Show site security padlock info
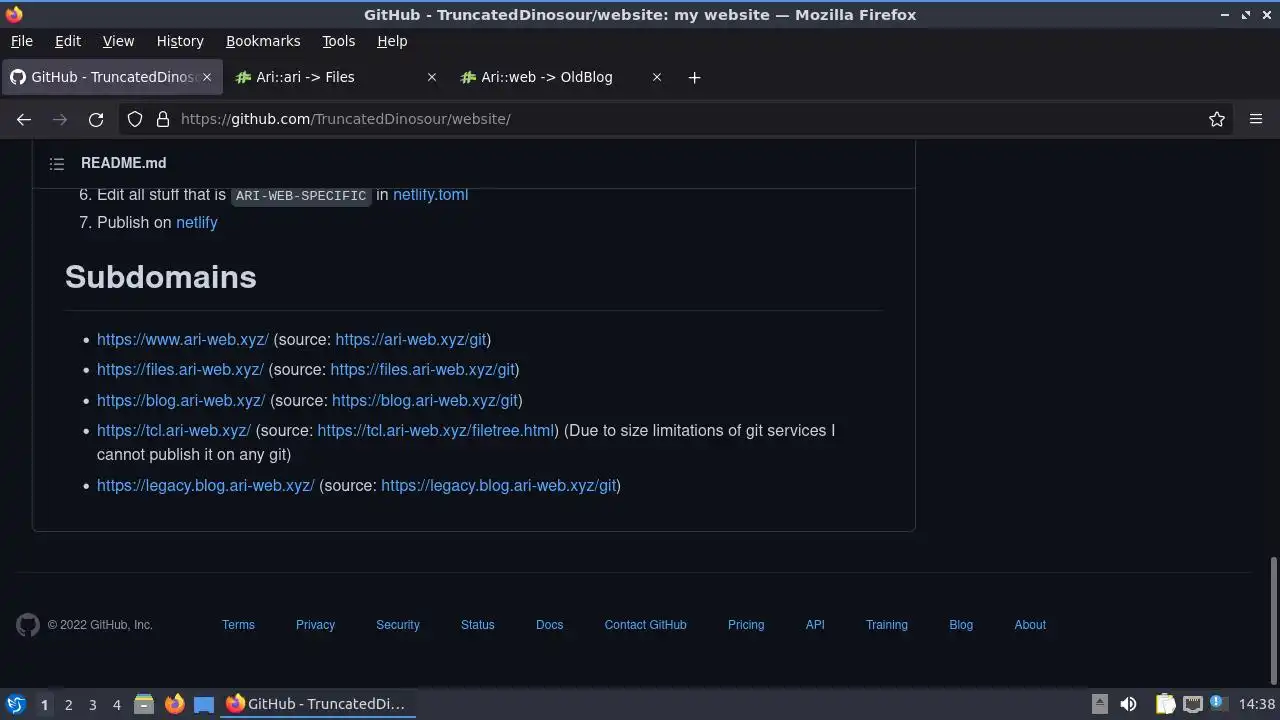Image resolution: width=1280 pixels, height=720 pixels. tap(163, 119)
